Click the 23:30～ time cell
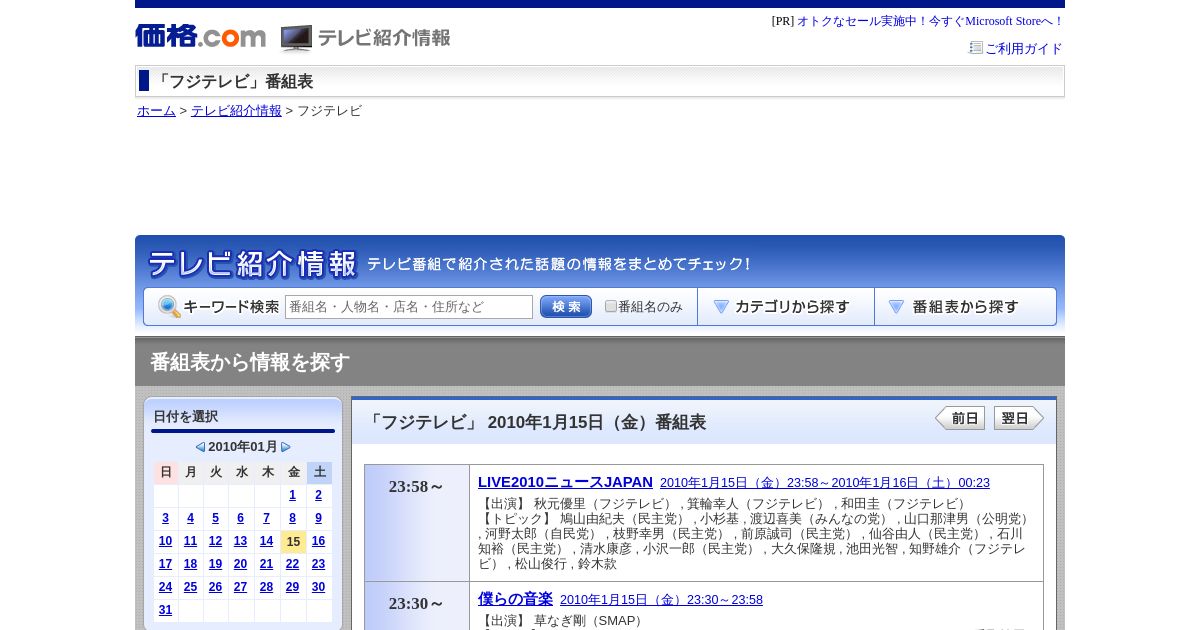This screenshot has width=1200, height=630. click(417, 606)
